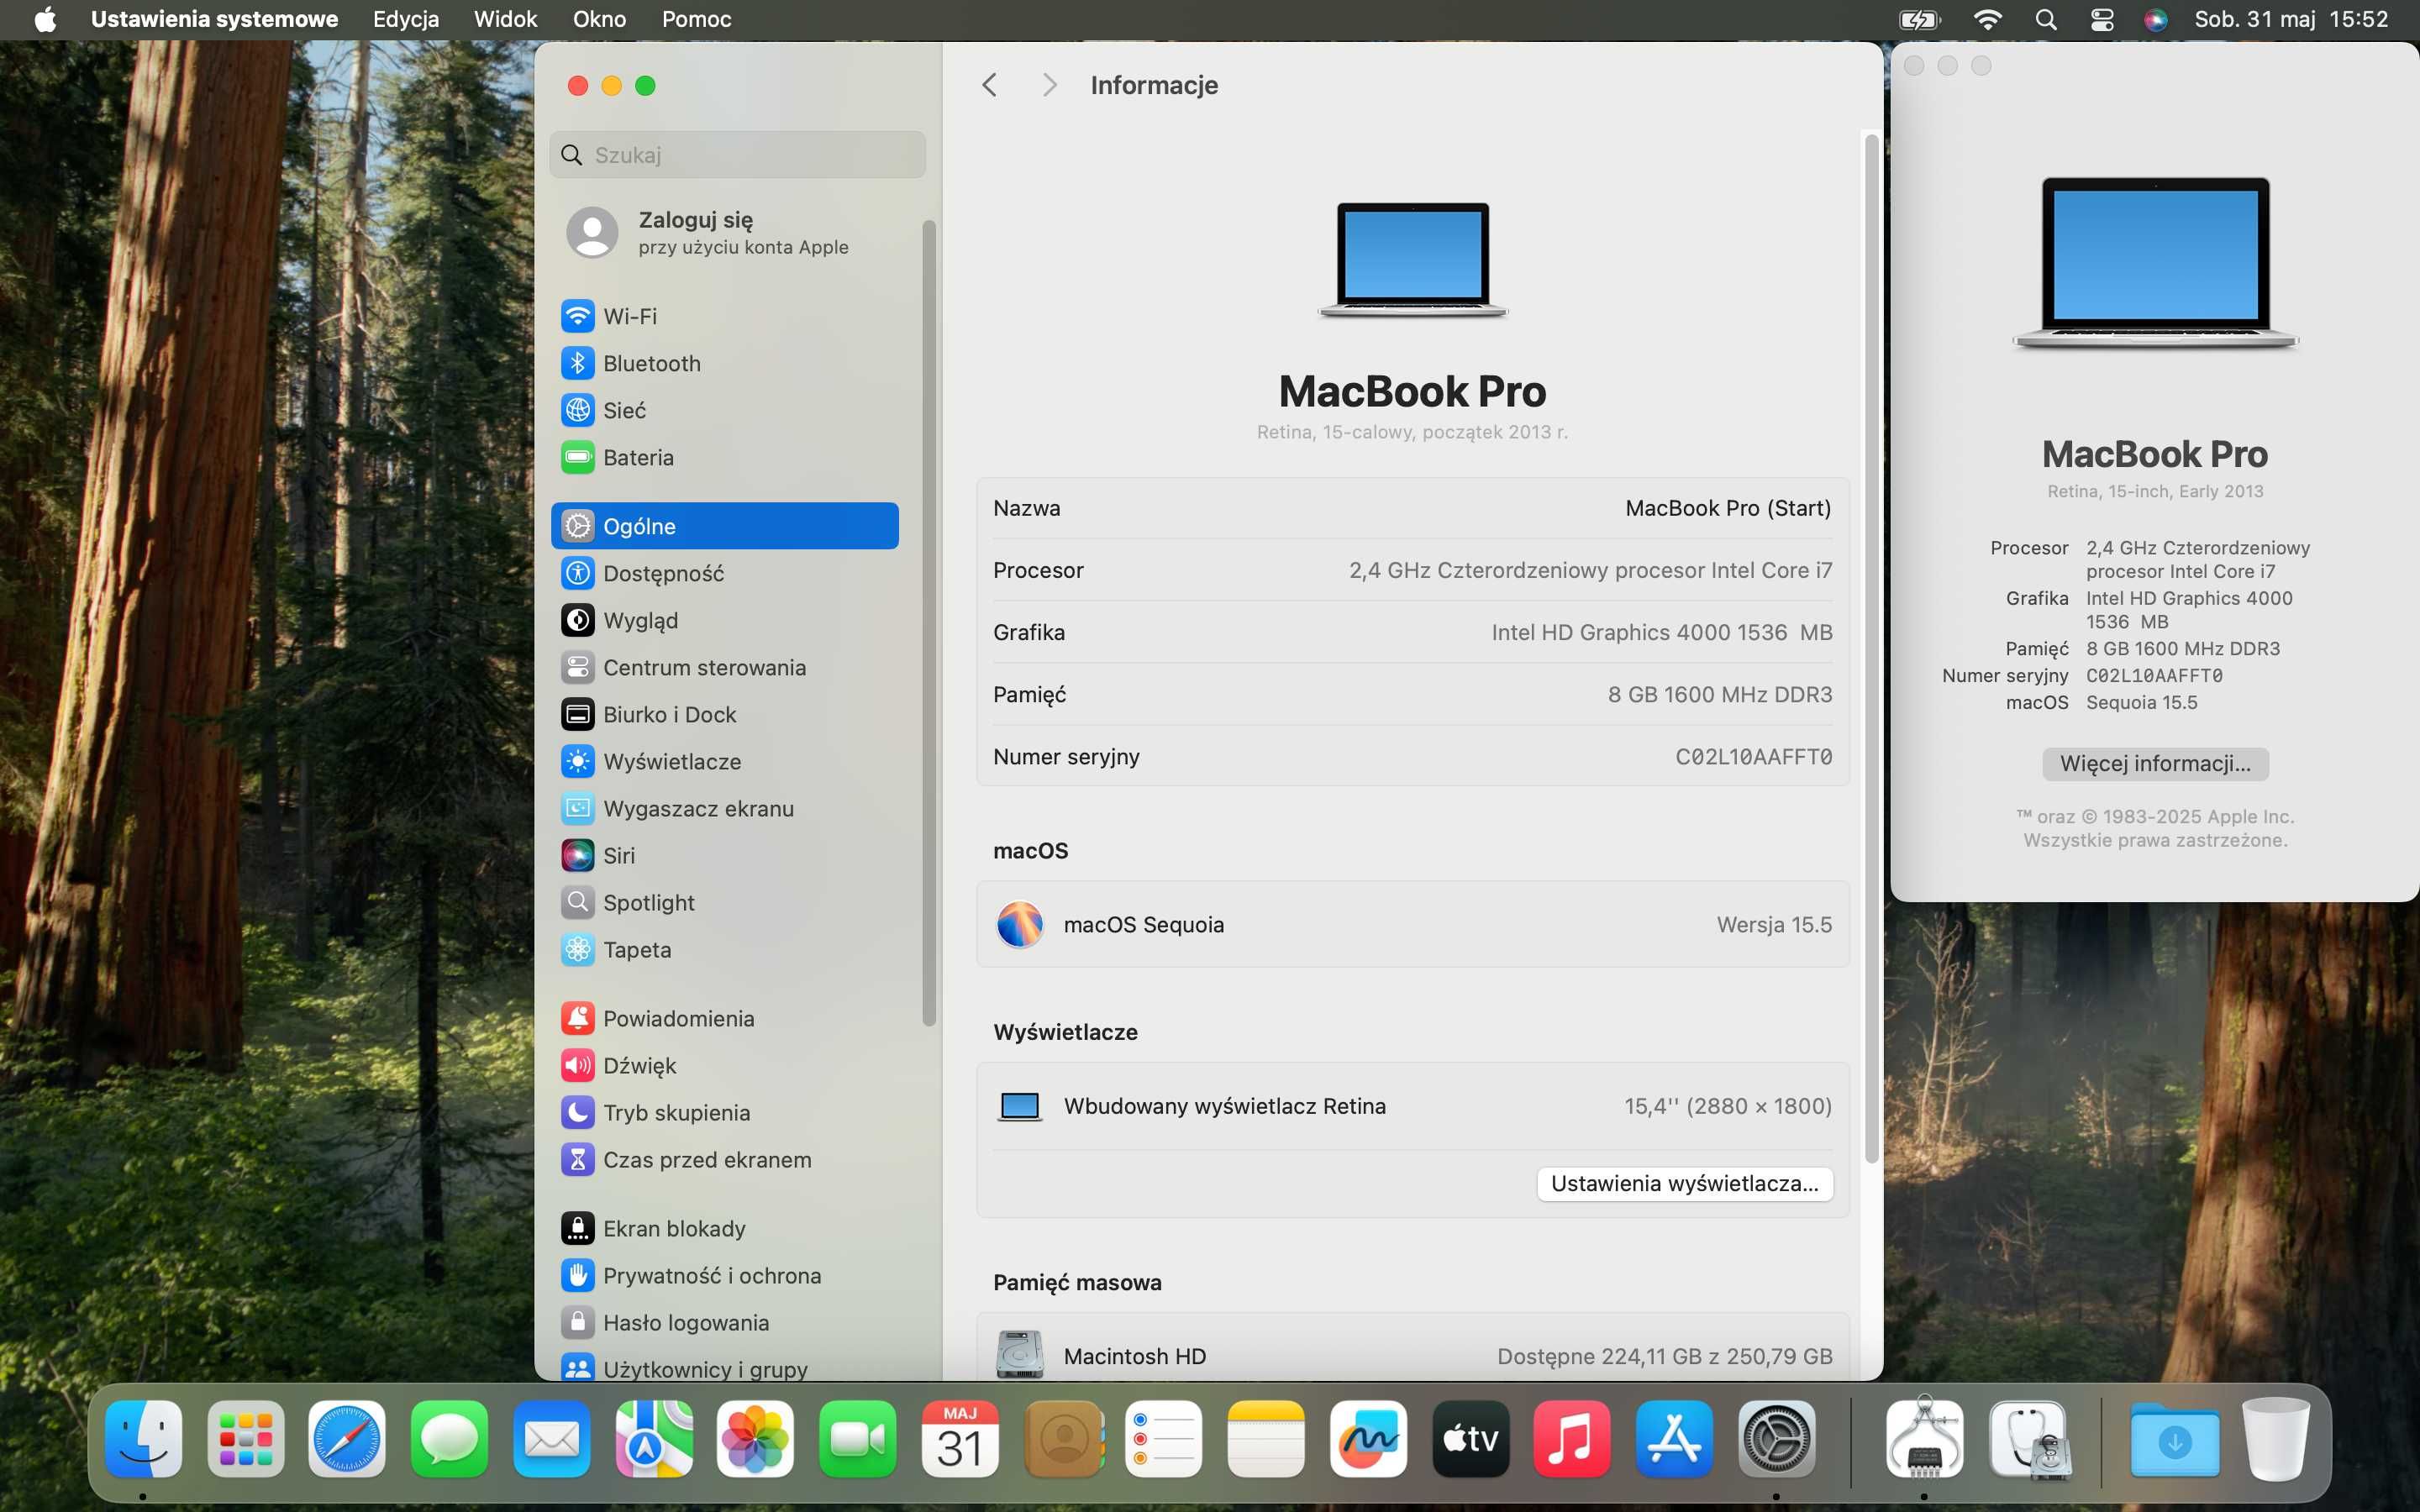The image size is (2420, 1512).
Task: Click Ustawienia wyświetlacza… button
Action: (1685, 1183)
